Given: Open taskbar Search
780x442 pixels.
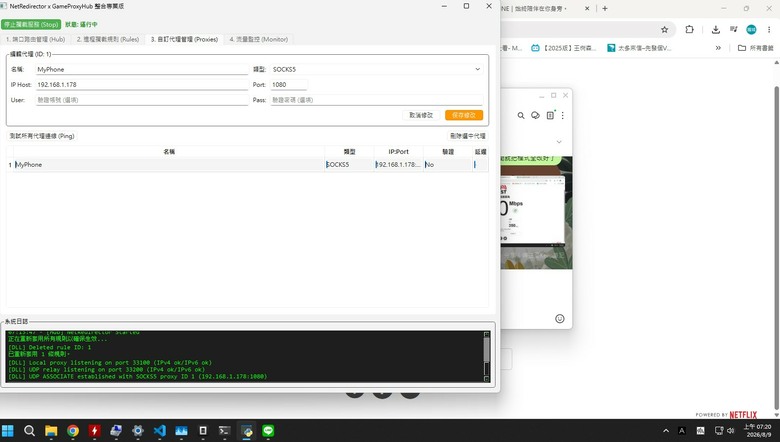Looking at the screenshot, I should 29,431.
